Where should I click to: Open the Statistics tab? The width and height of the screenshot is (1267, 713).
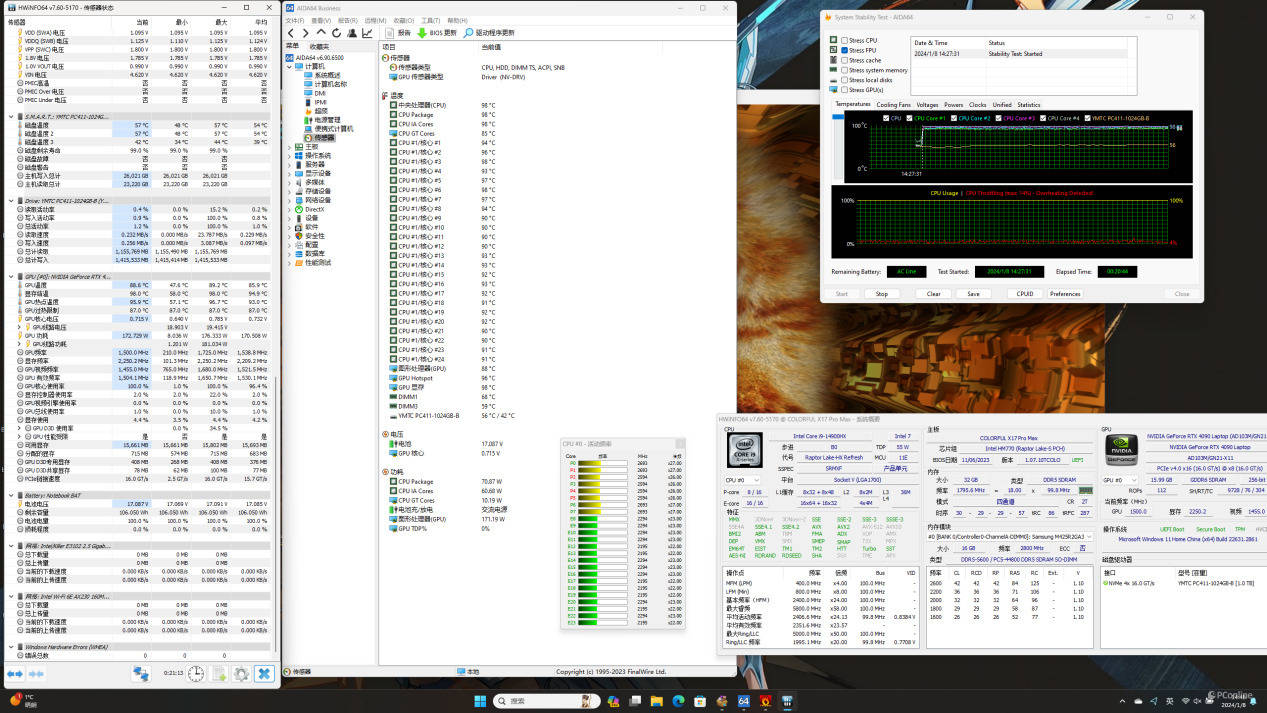pos(1029,104)
